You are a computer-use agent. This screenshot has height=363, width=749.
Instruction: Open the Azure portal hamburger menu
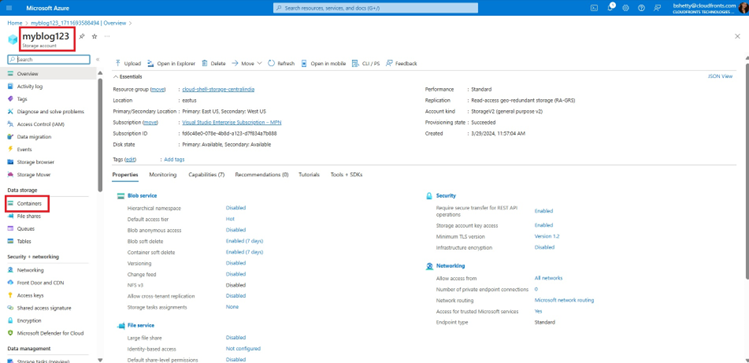pos(10,8)
